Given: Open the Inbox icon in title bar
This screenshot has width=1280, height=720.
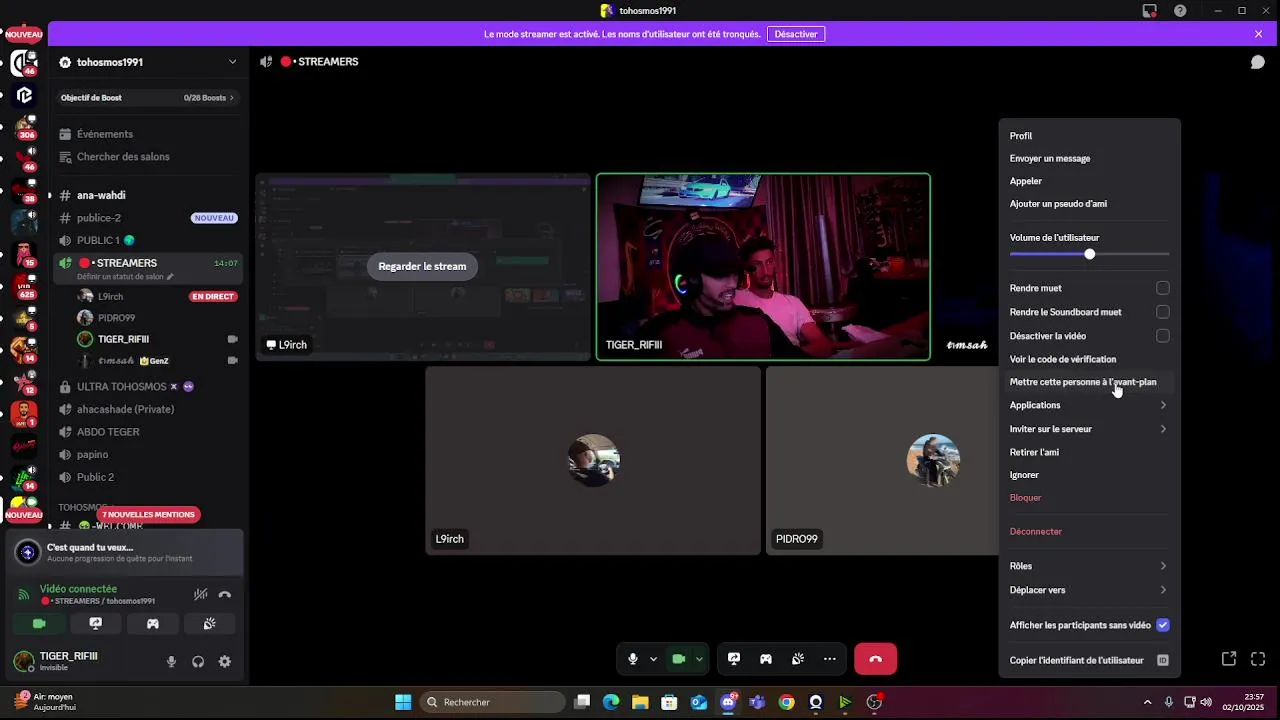Looking at the screenshot, I should click(x=1150, y=11).
